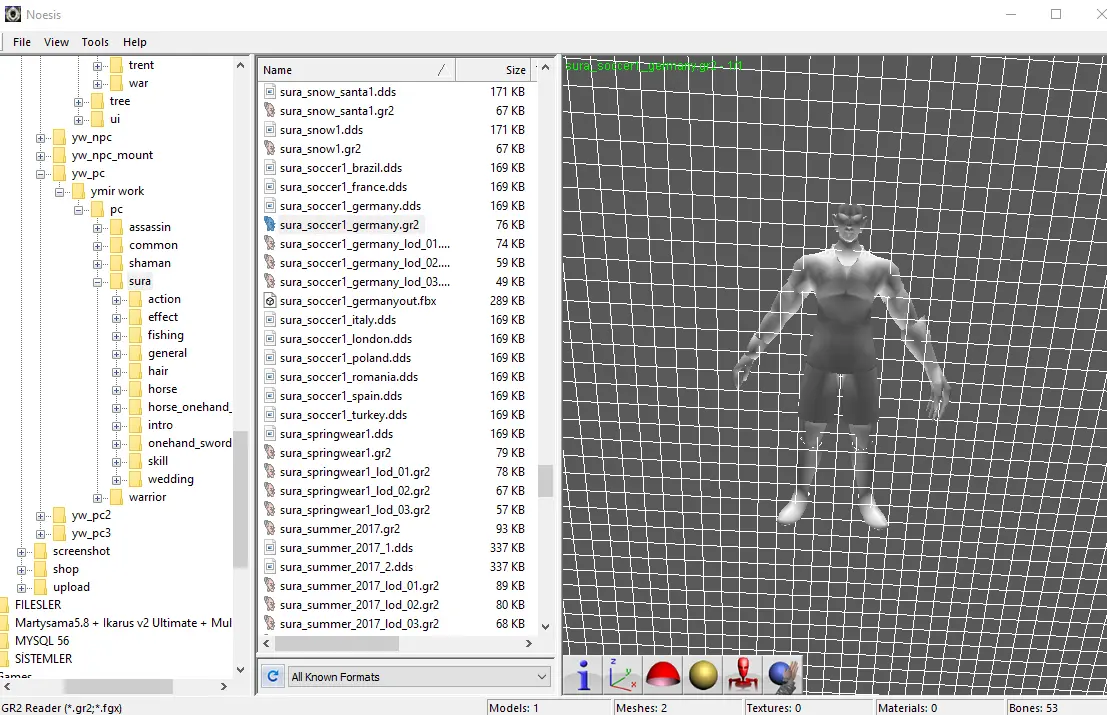Click the XYZ axis orientation icon

click(622, 676)
